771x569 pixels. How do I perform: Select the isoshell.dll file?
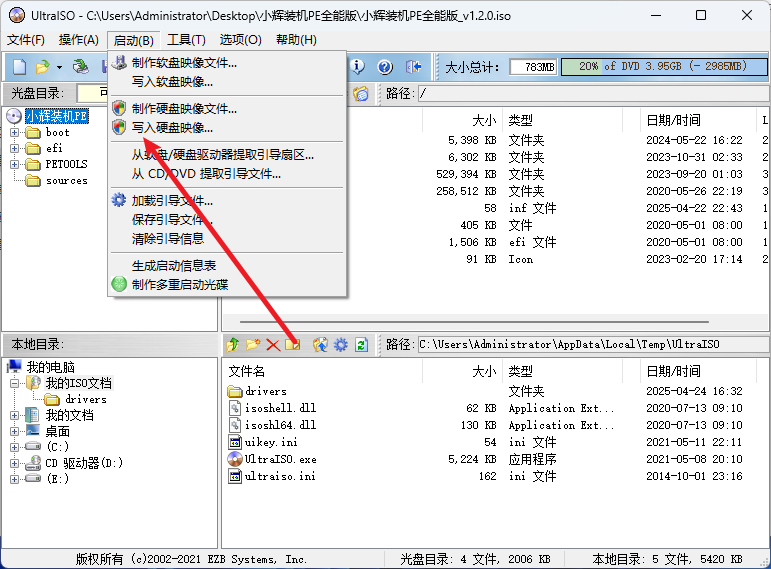click(280, 408)
